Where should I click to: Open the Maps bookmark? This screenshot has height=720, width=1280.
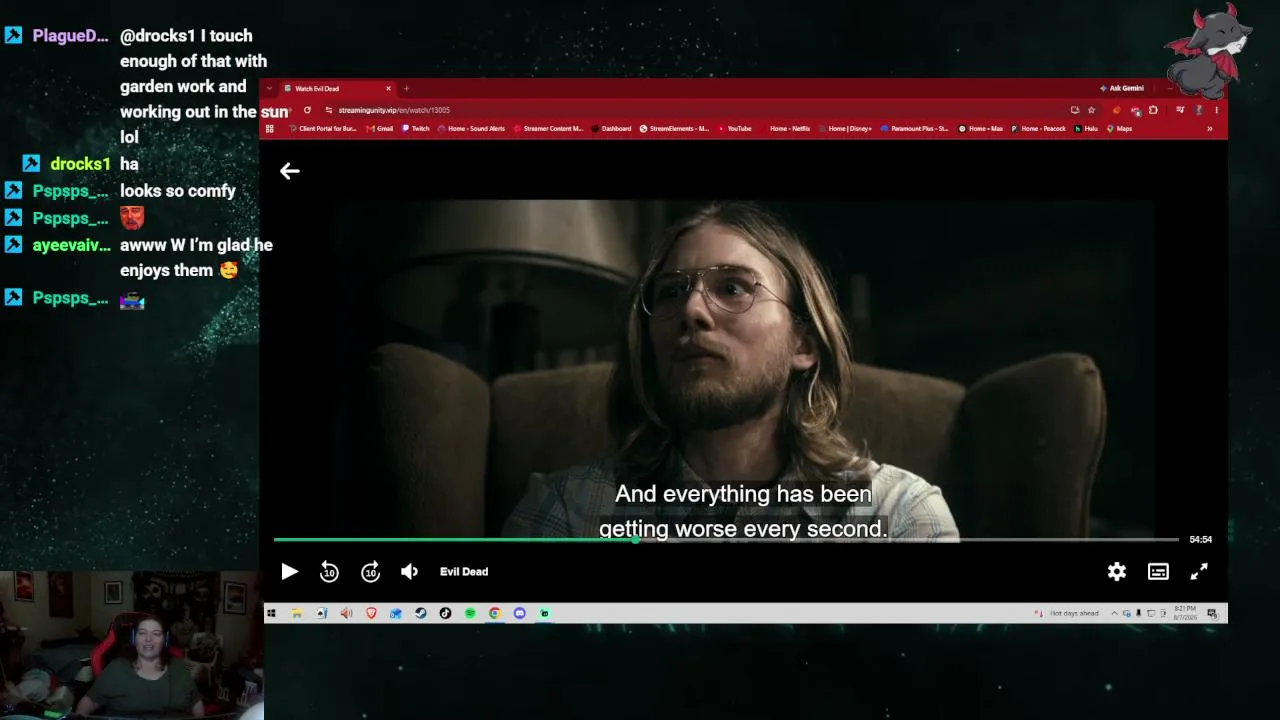pyautogui.click(x=1119, y=129)
